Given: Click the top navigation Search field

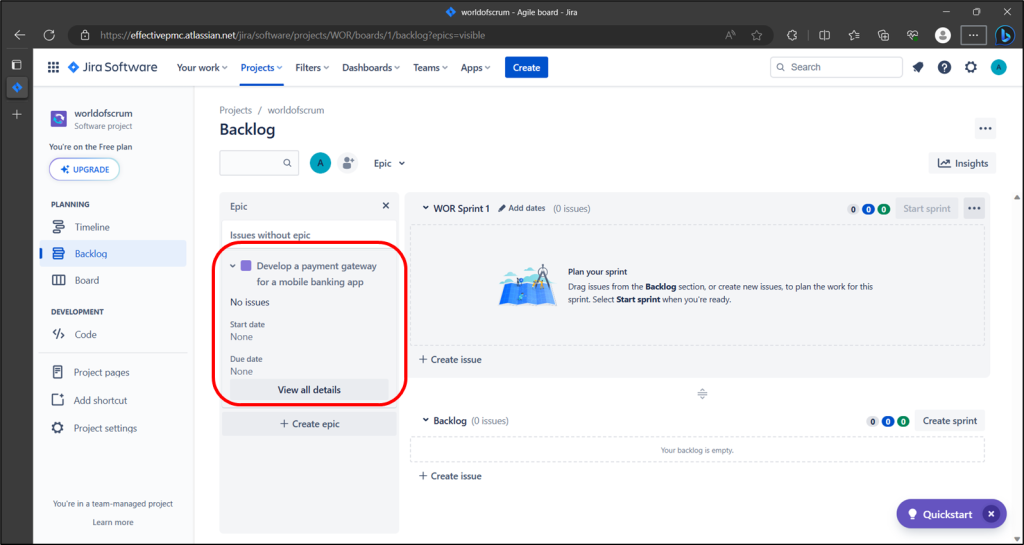Looking at the screenshot, I should click(837, 67).
